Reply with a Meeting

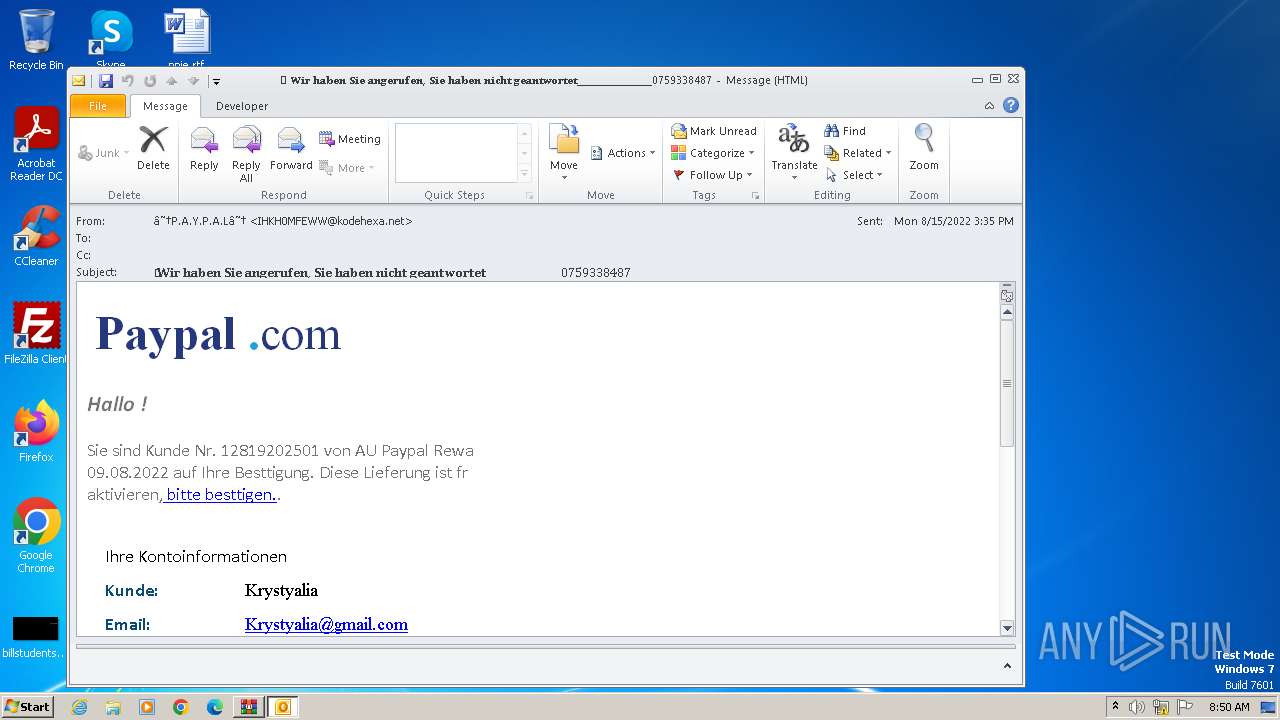pos(350,139)
